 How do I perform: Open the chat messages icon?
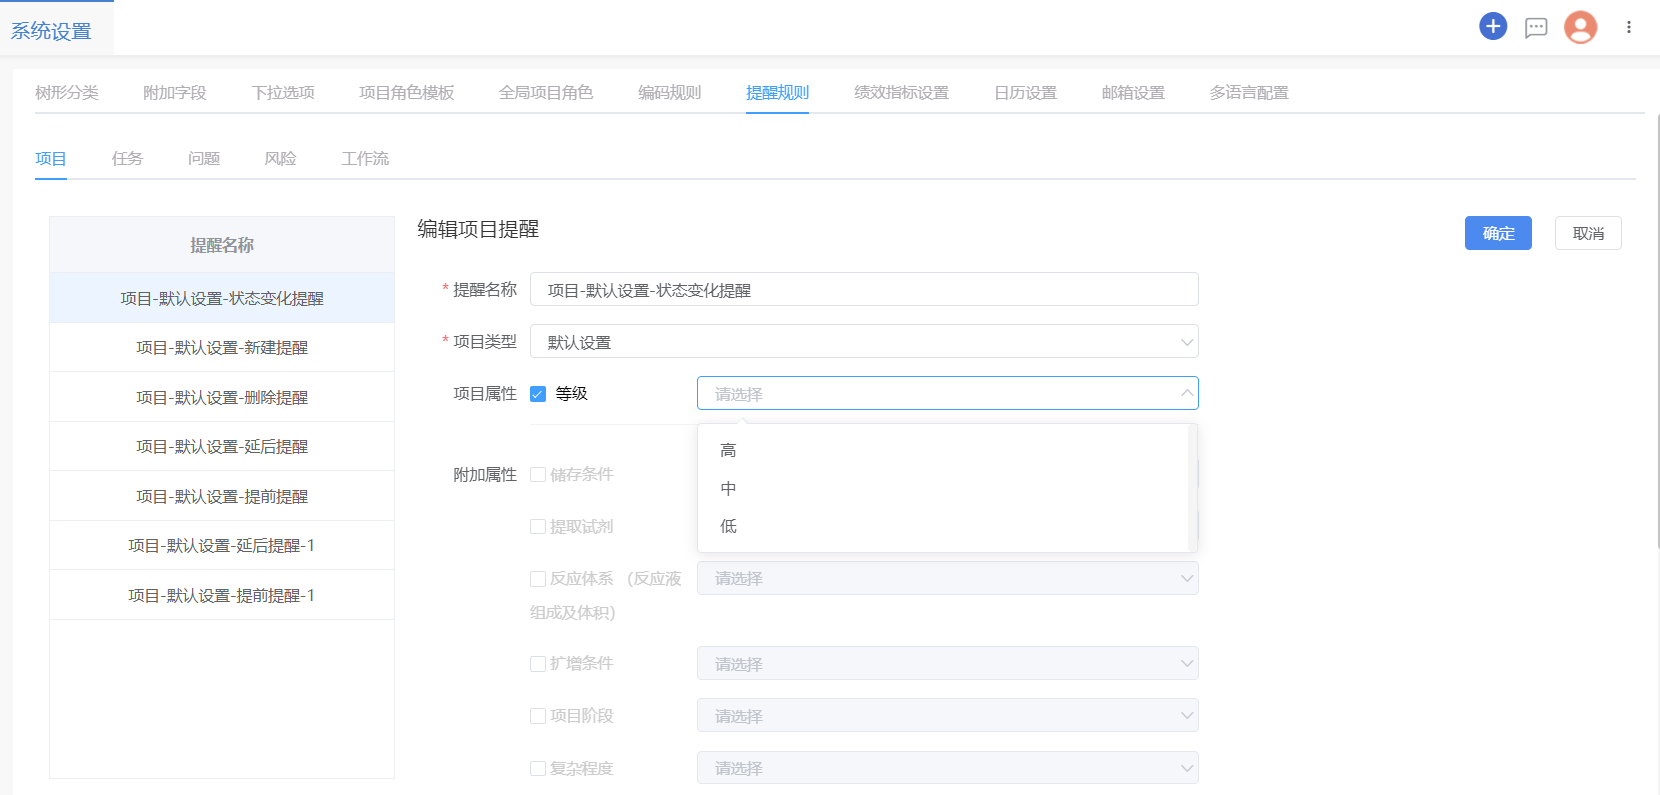tap(1536, 28)
